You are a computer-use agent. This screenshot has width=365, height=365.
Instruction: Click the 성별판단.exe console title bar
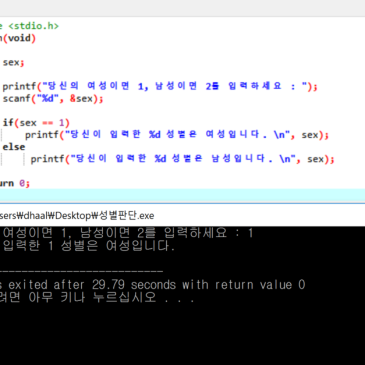click(x=182, y=215)
